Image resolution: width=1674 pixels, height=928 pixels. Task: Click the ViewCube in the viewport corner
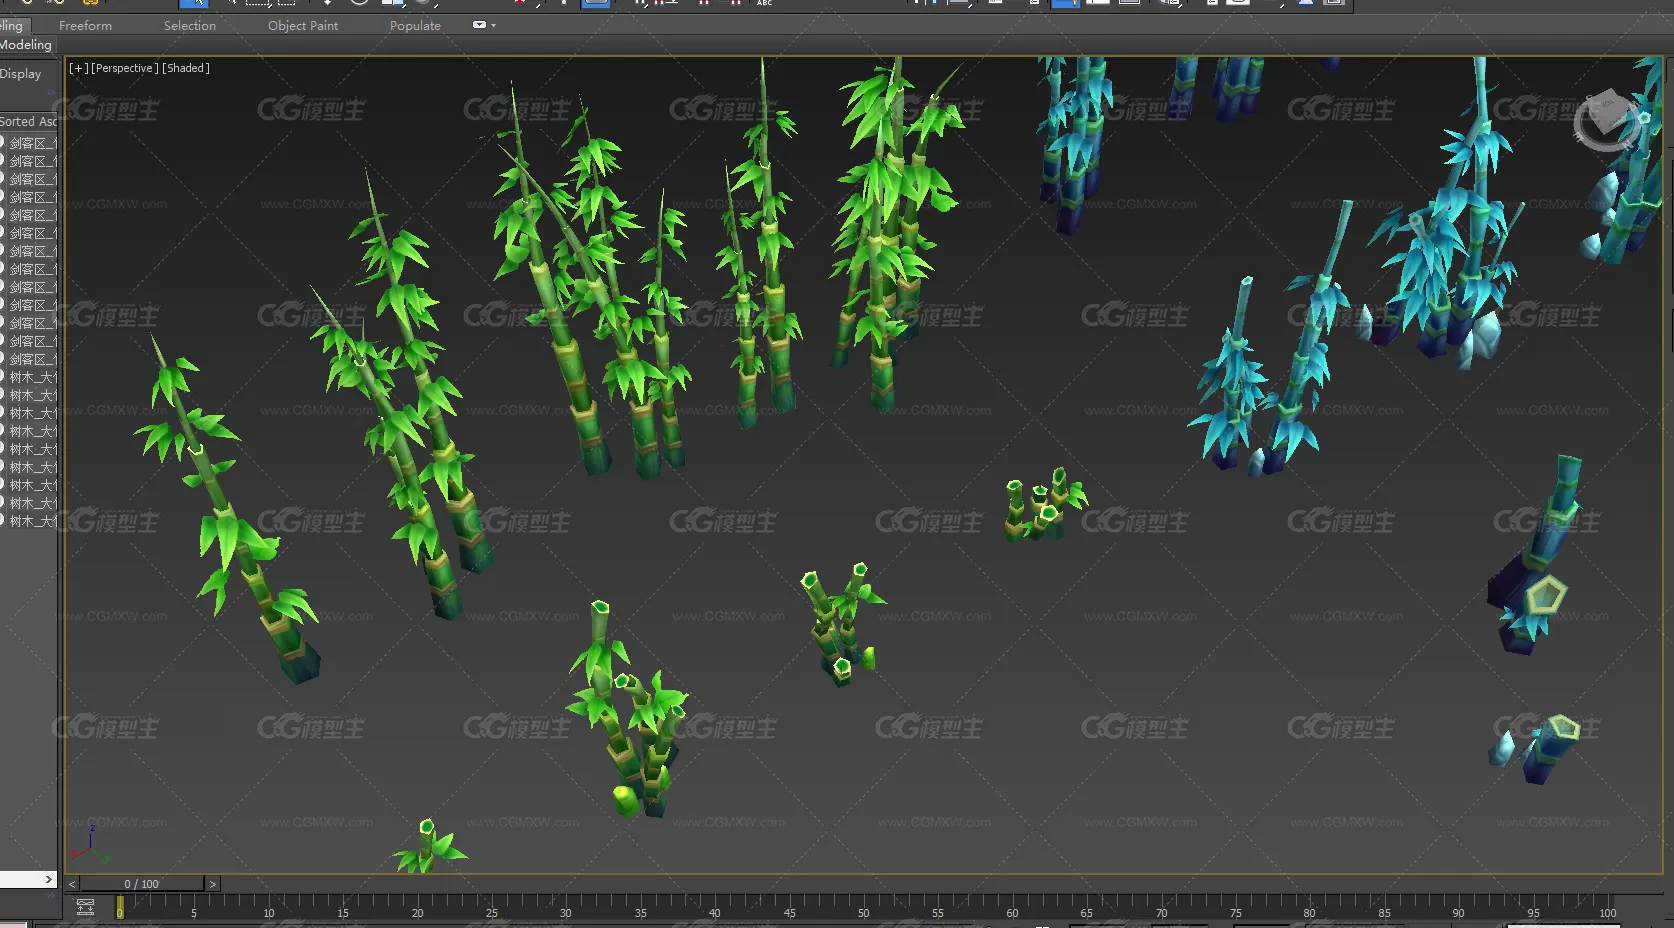click(1607, 120)
